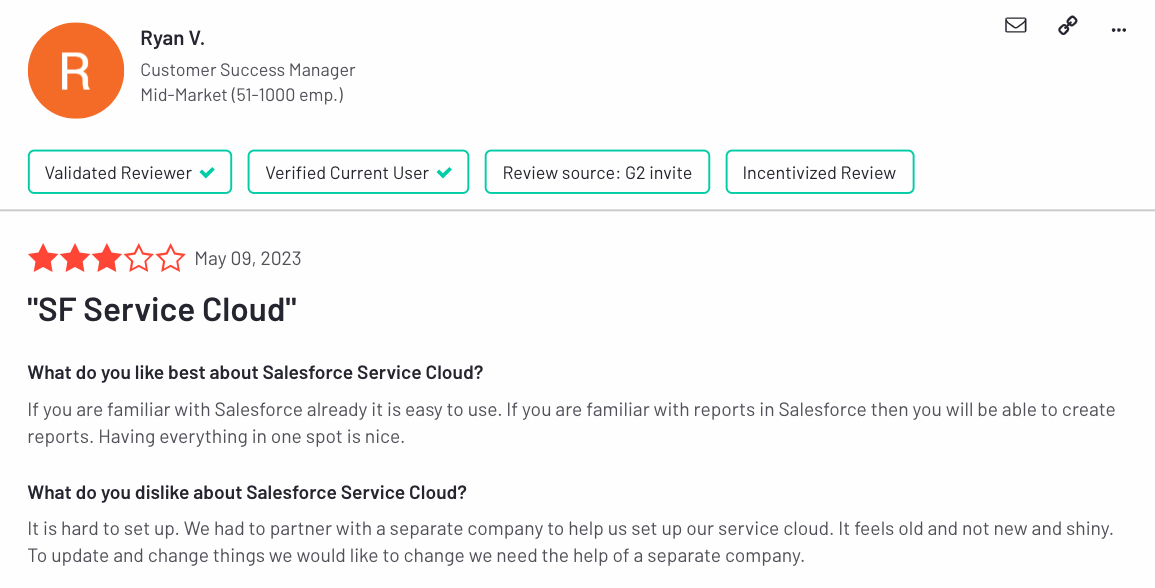Click "What do you like best" heading
The image size is (1155, 588).
tap(255, 372)
